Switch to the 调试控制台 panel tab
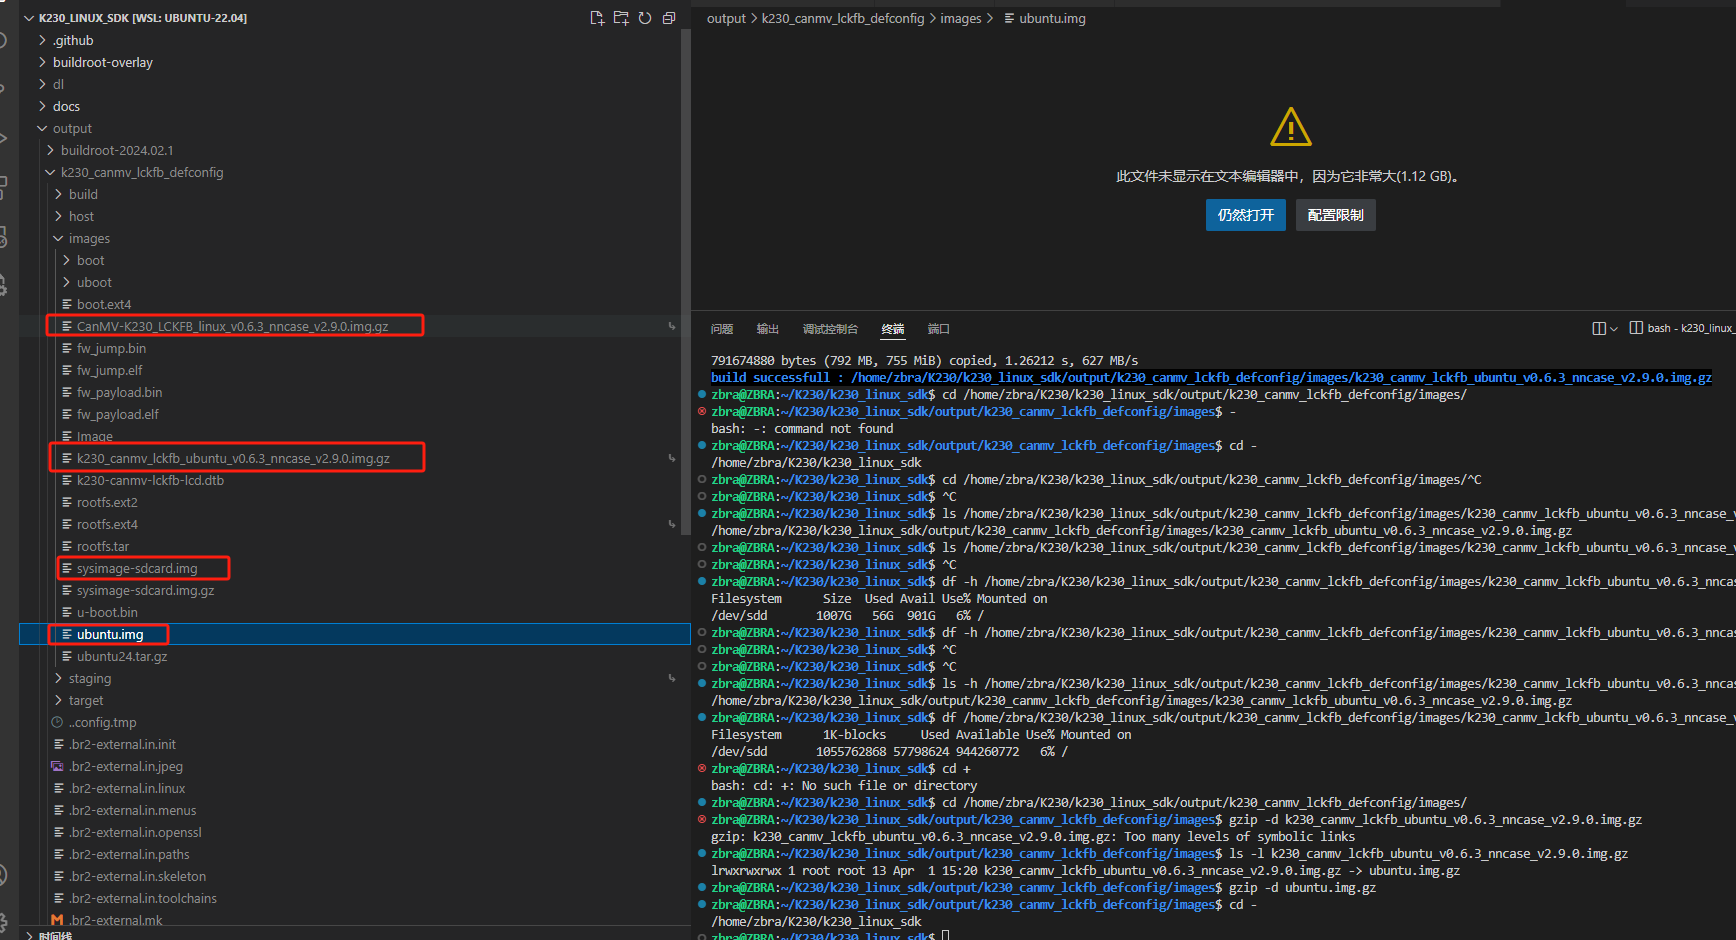The height and width of the screenshot is (940, 1736). (x=830, y=329)
